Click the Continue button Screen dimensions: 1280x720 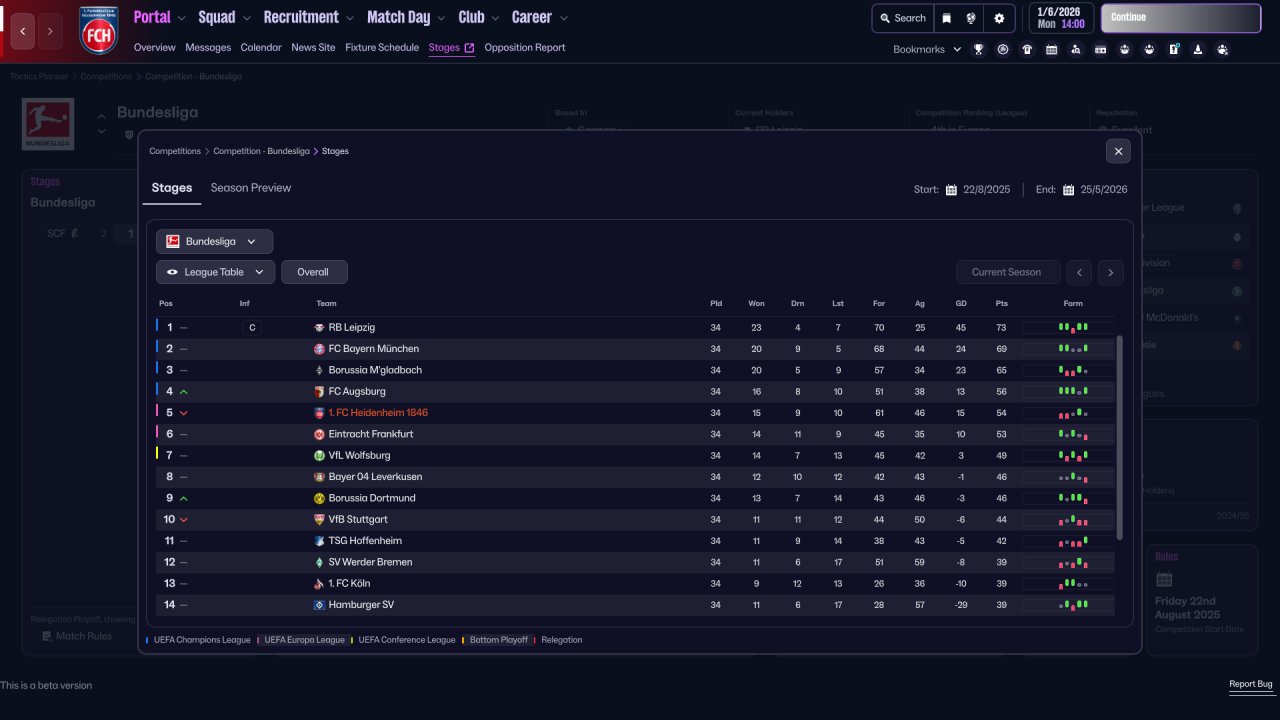coord(1181,18)
